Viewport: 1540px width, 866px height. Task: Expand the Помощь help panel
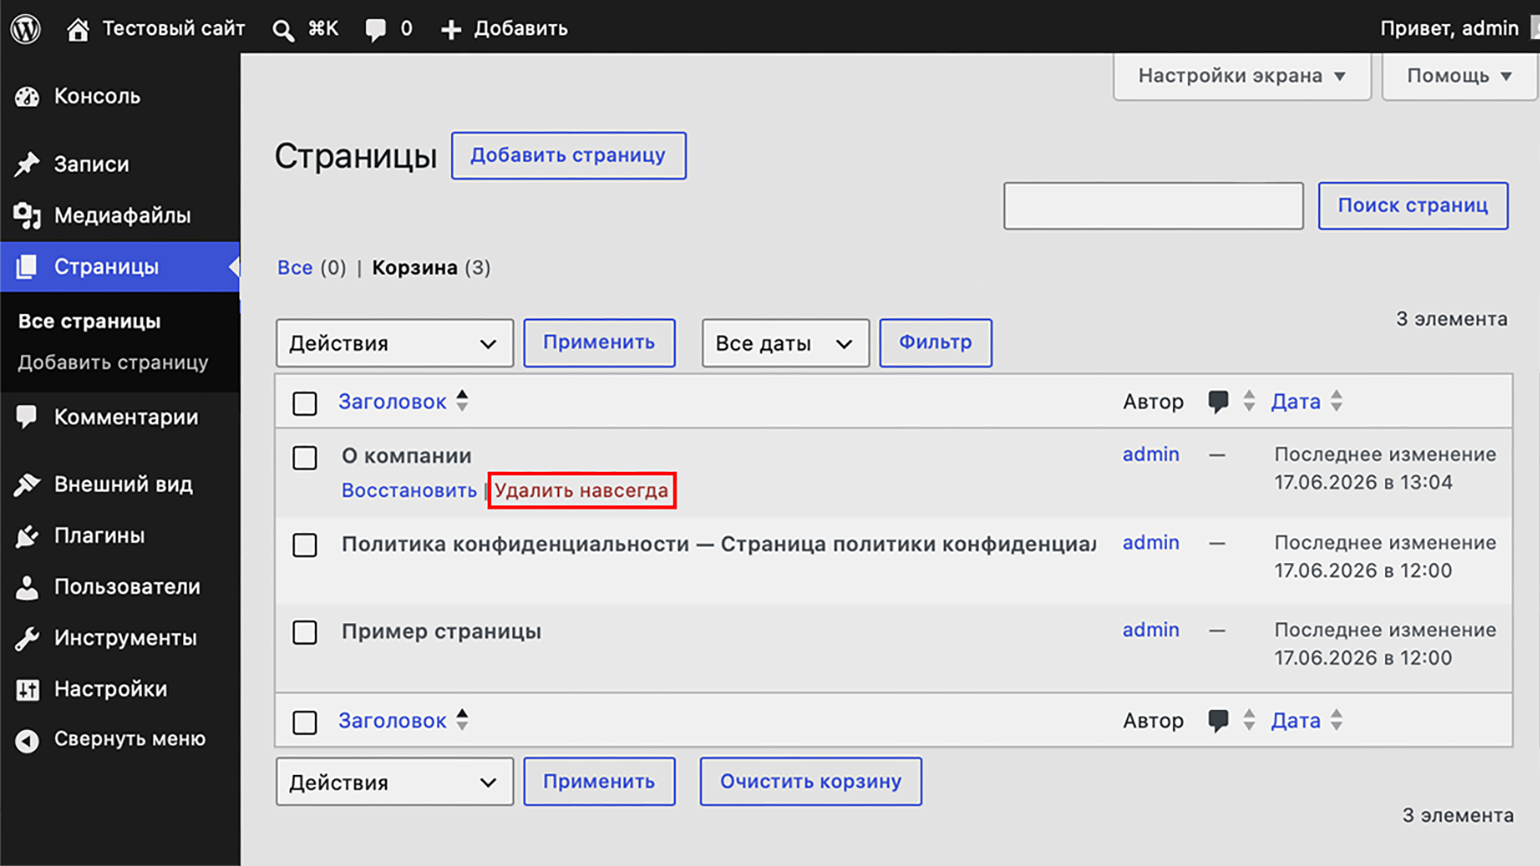coord(1459,76)
